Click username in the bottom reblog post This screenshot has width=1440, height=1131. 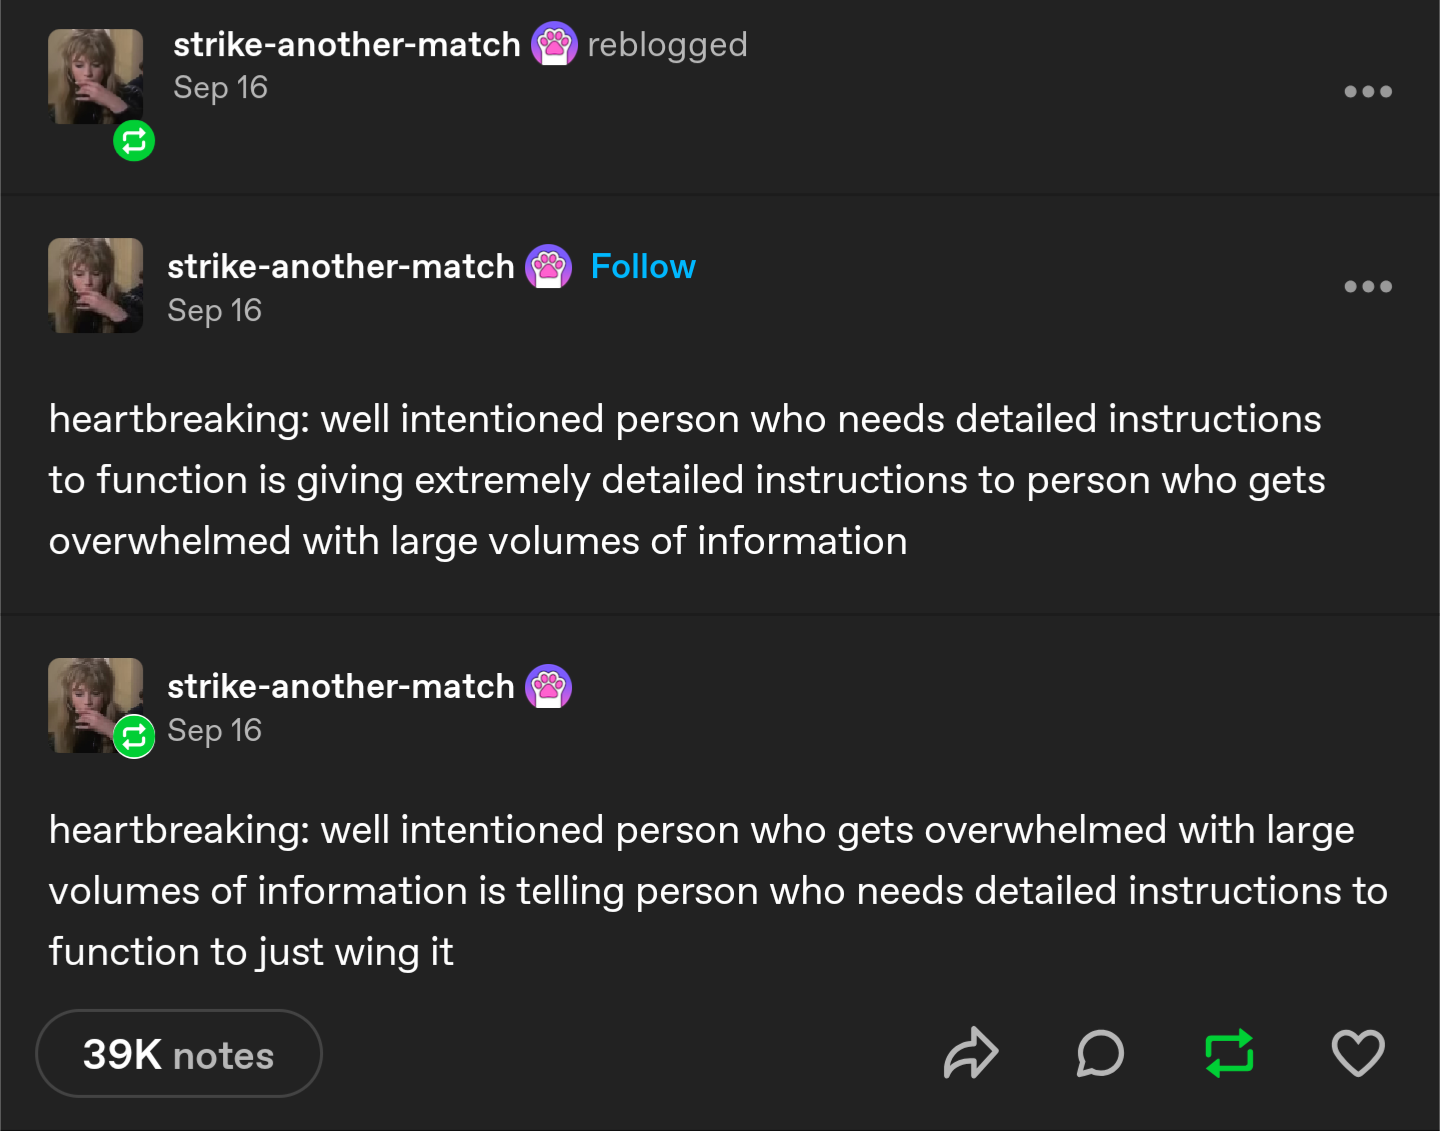click(x=340, y=687)
